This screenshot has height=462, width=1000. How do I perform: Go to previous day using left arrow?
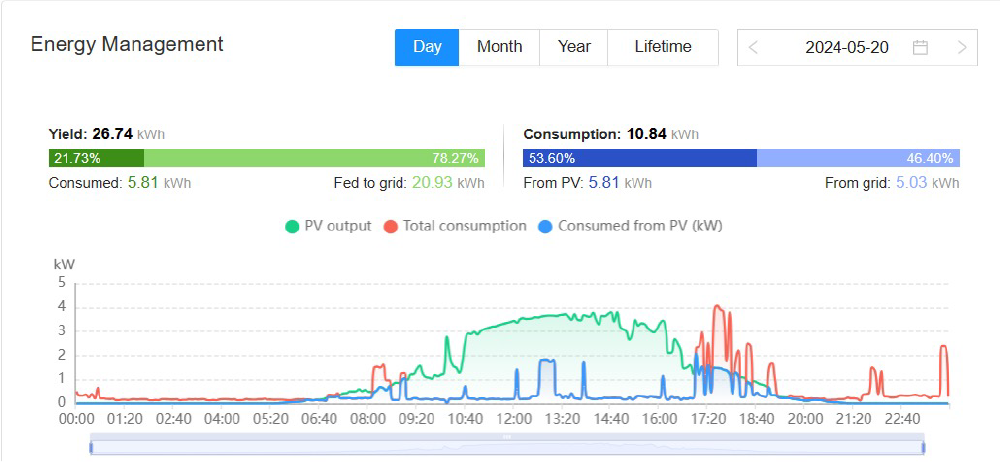pyautogui.click(x=754, y=47)
